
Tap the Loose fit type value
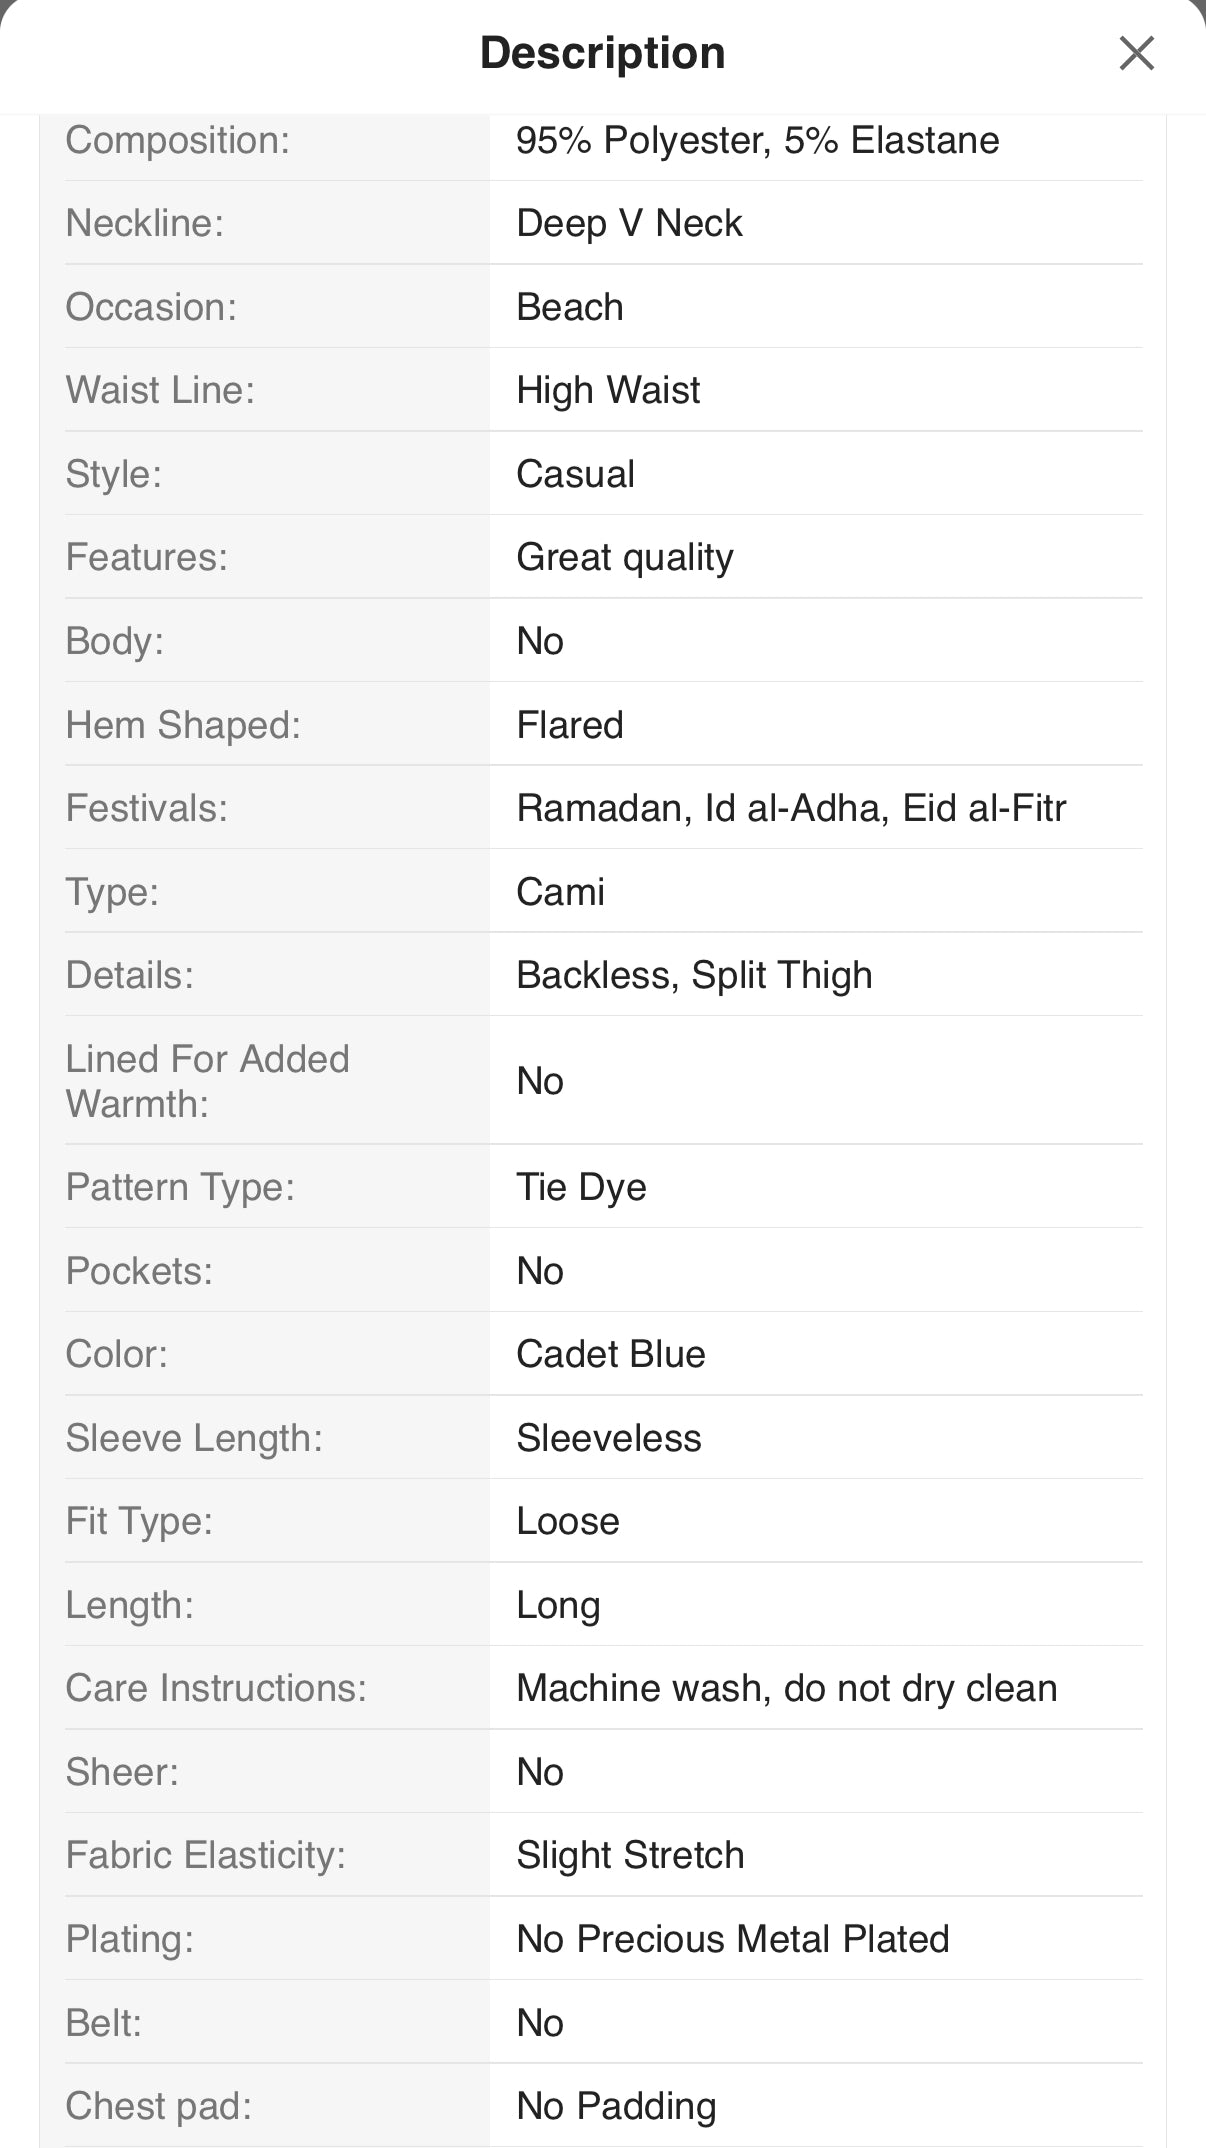tap(567, 1521)
